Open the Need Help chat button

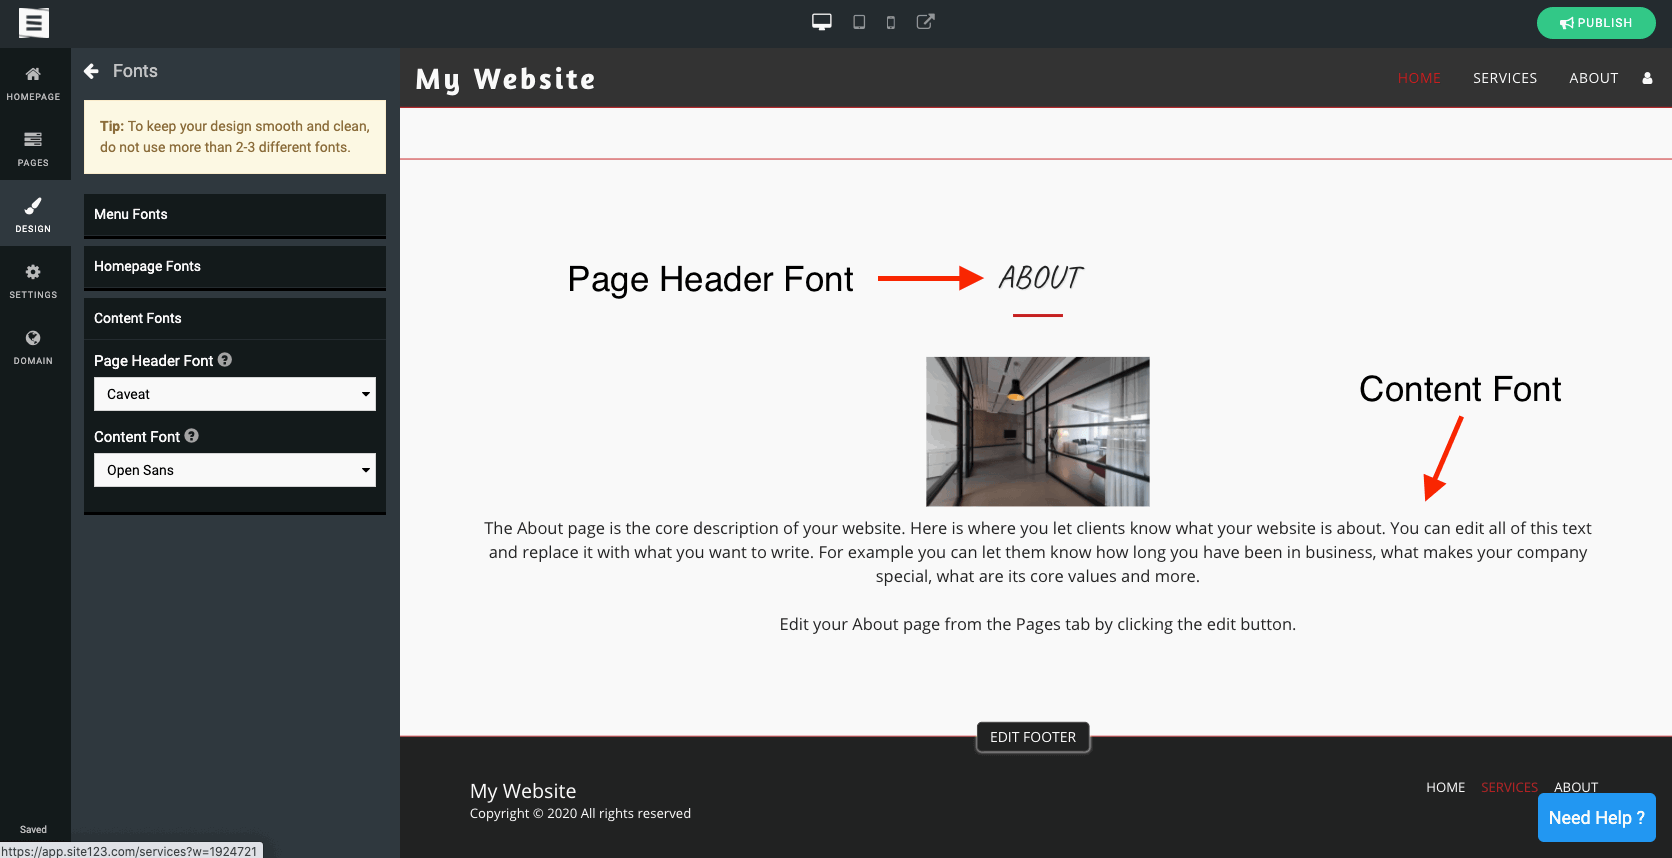click(x=1597, y=817)
